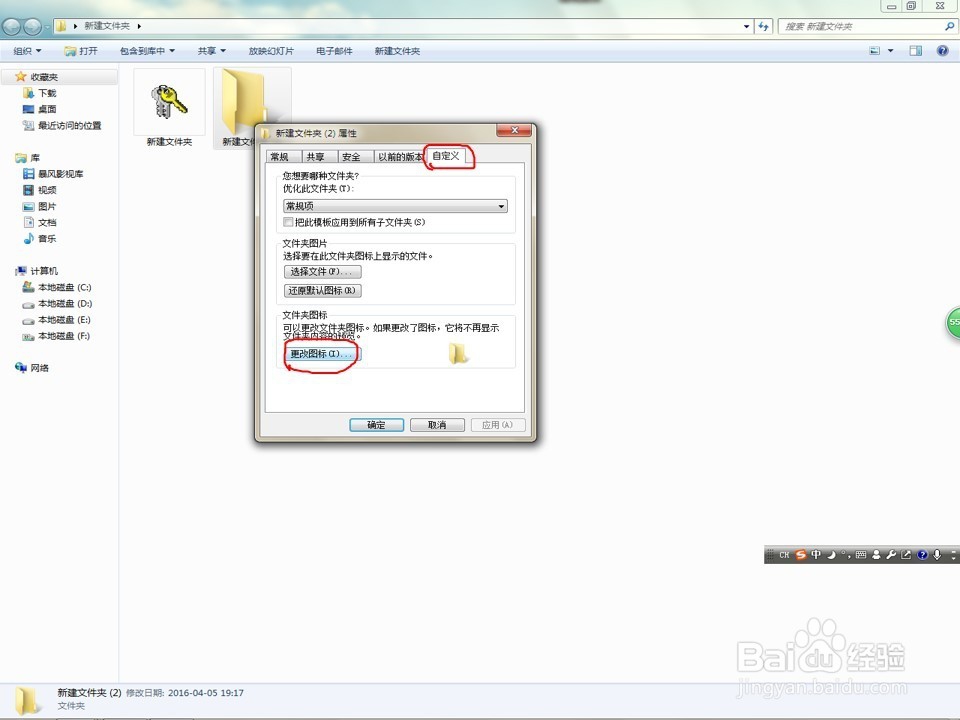Close the 新建文件夹 (2) 属性 dialog
Viewport: 960px width, 720px height.
tap(514, 130)
